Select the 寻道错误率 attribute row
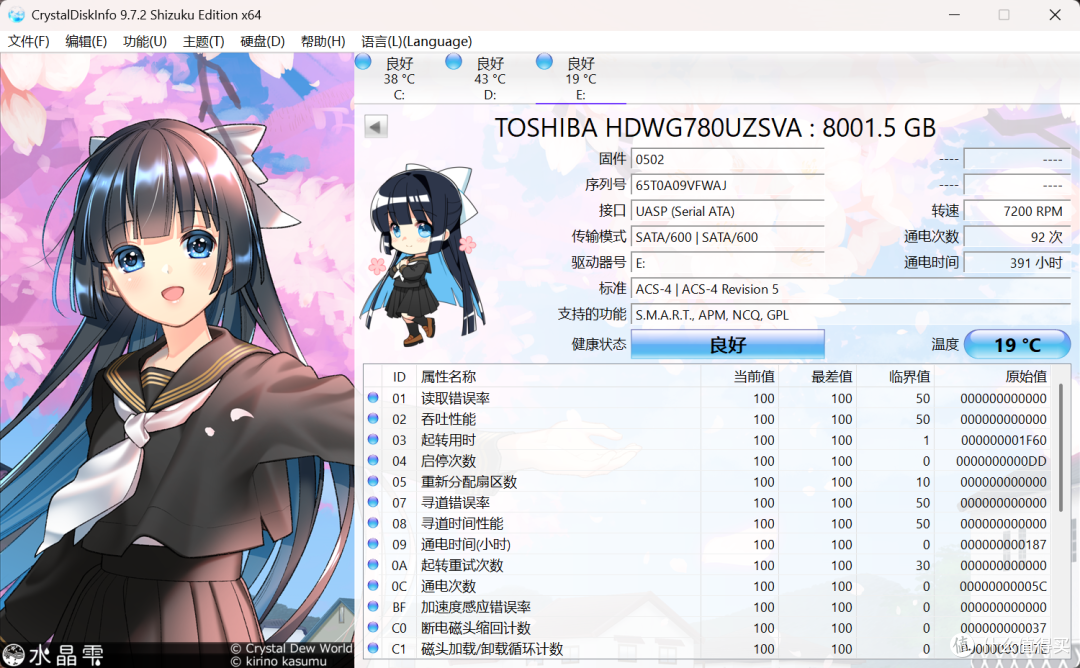 [708, 503]
